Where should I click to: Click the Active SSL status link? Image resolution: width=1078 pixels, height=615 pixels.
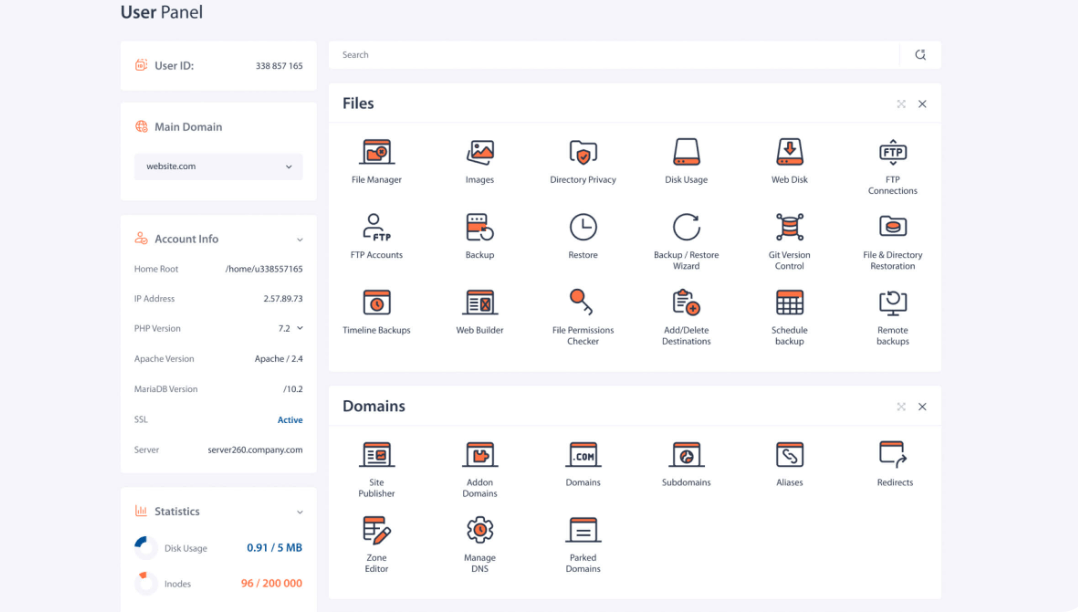[290, 420]
